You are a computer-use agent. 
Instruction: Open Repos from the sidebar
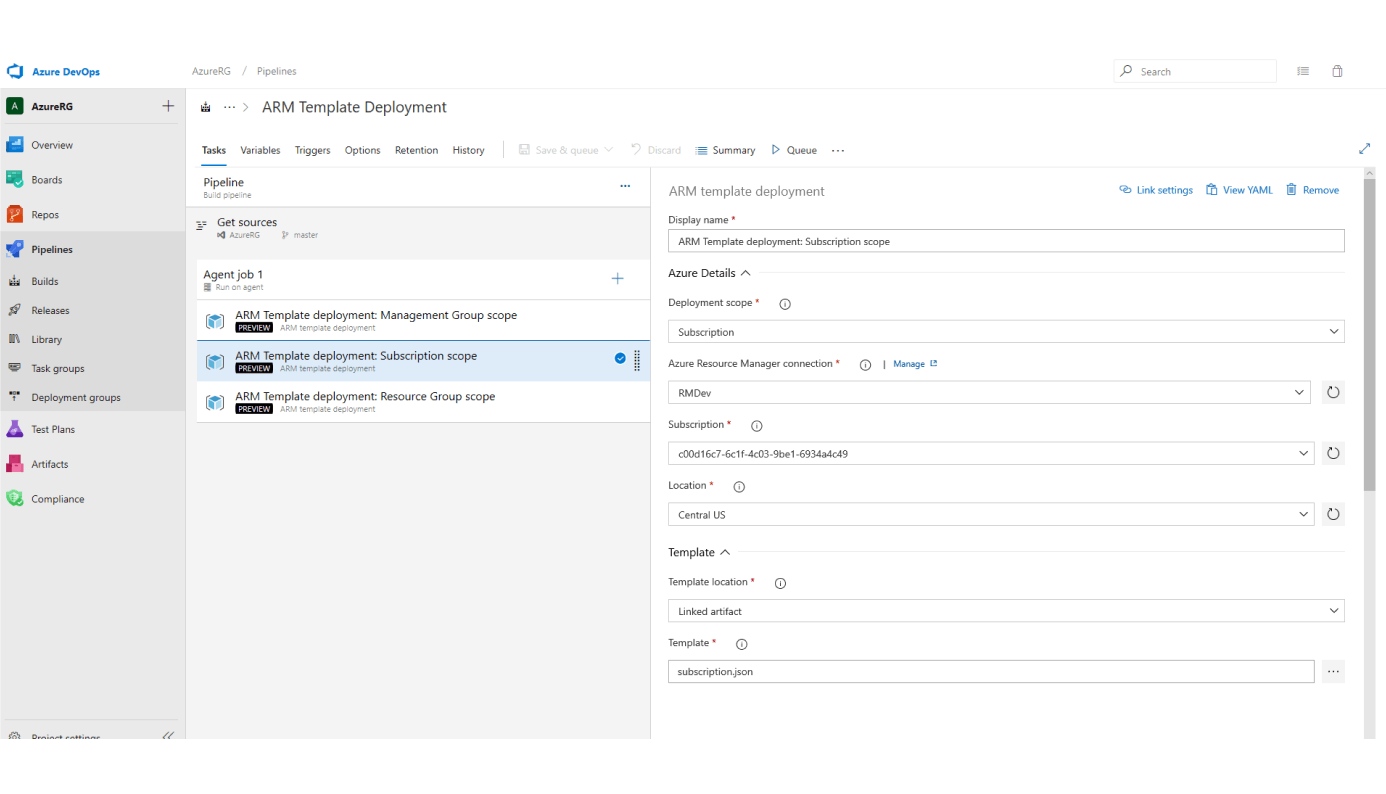pyautogui.click(x=44, y=215)
